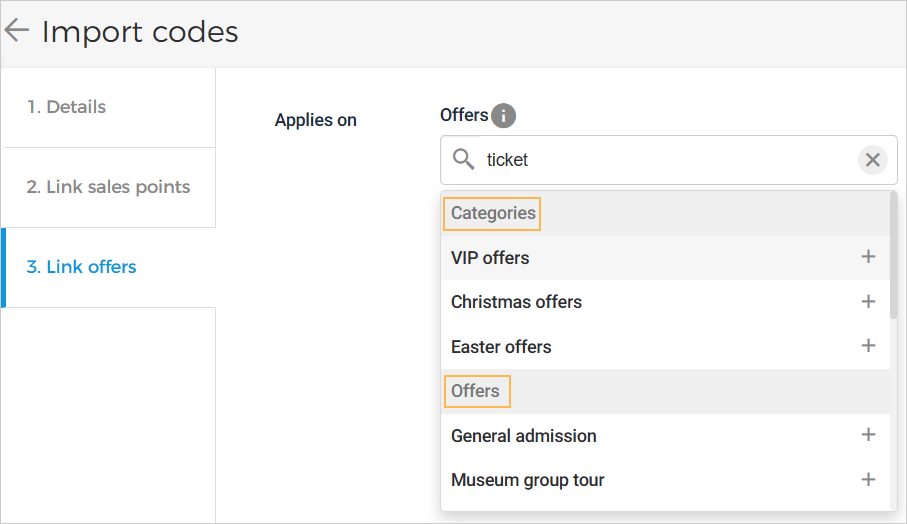Add Easter offers with the plus icon
The image size is (907, 524).
868,346
